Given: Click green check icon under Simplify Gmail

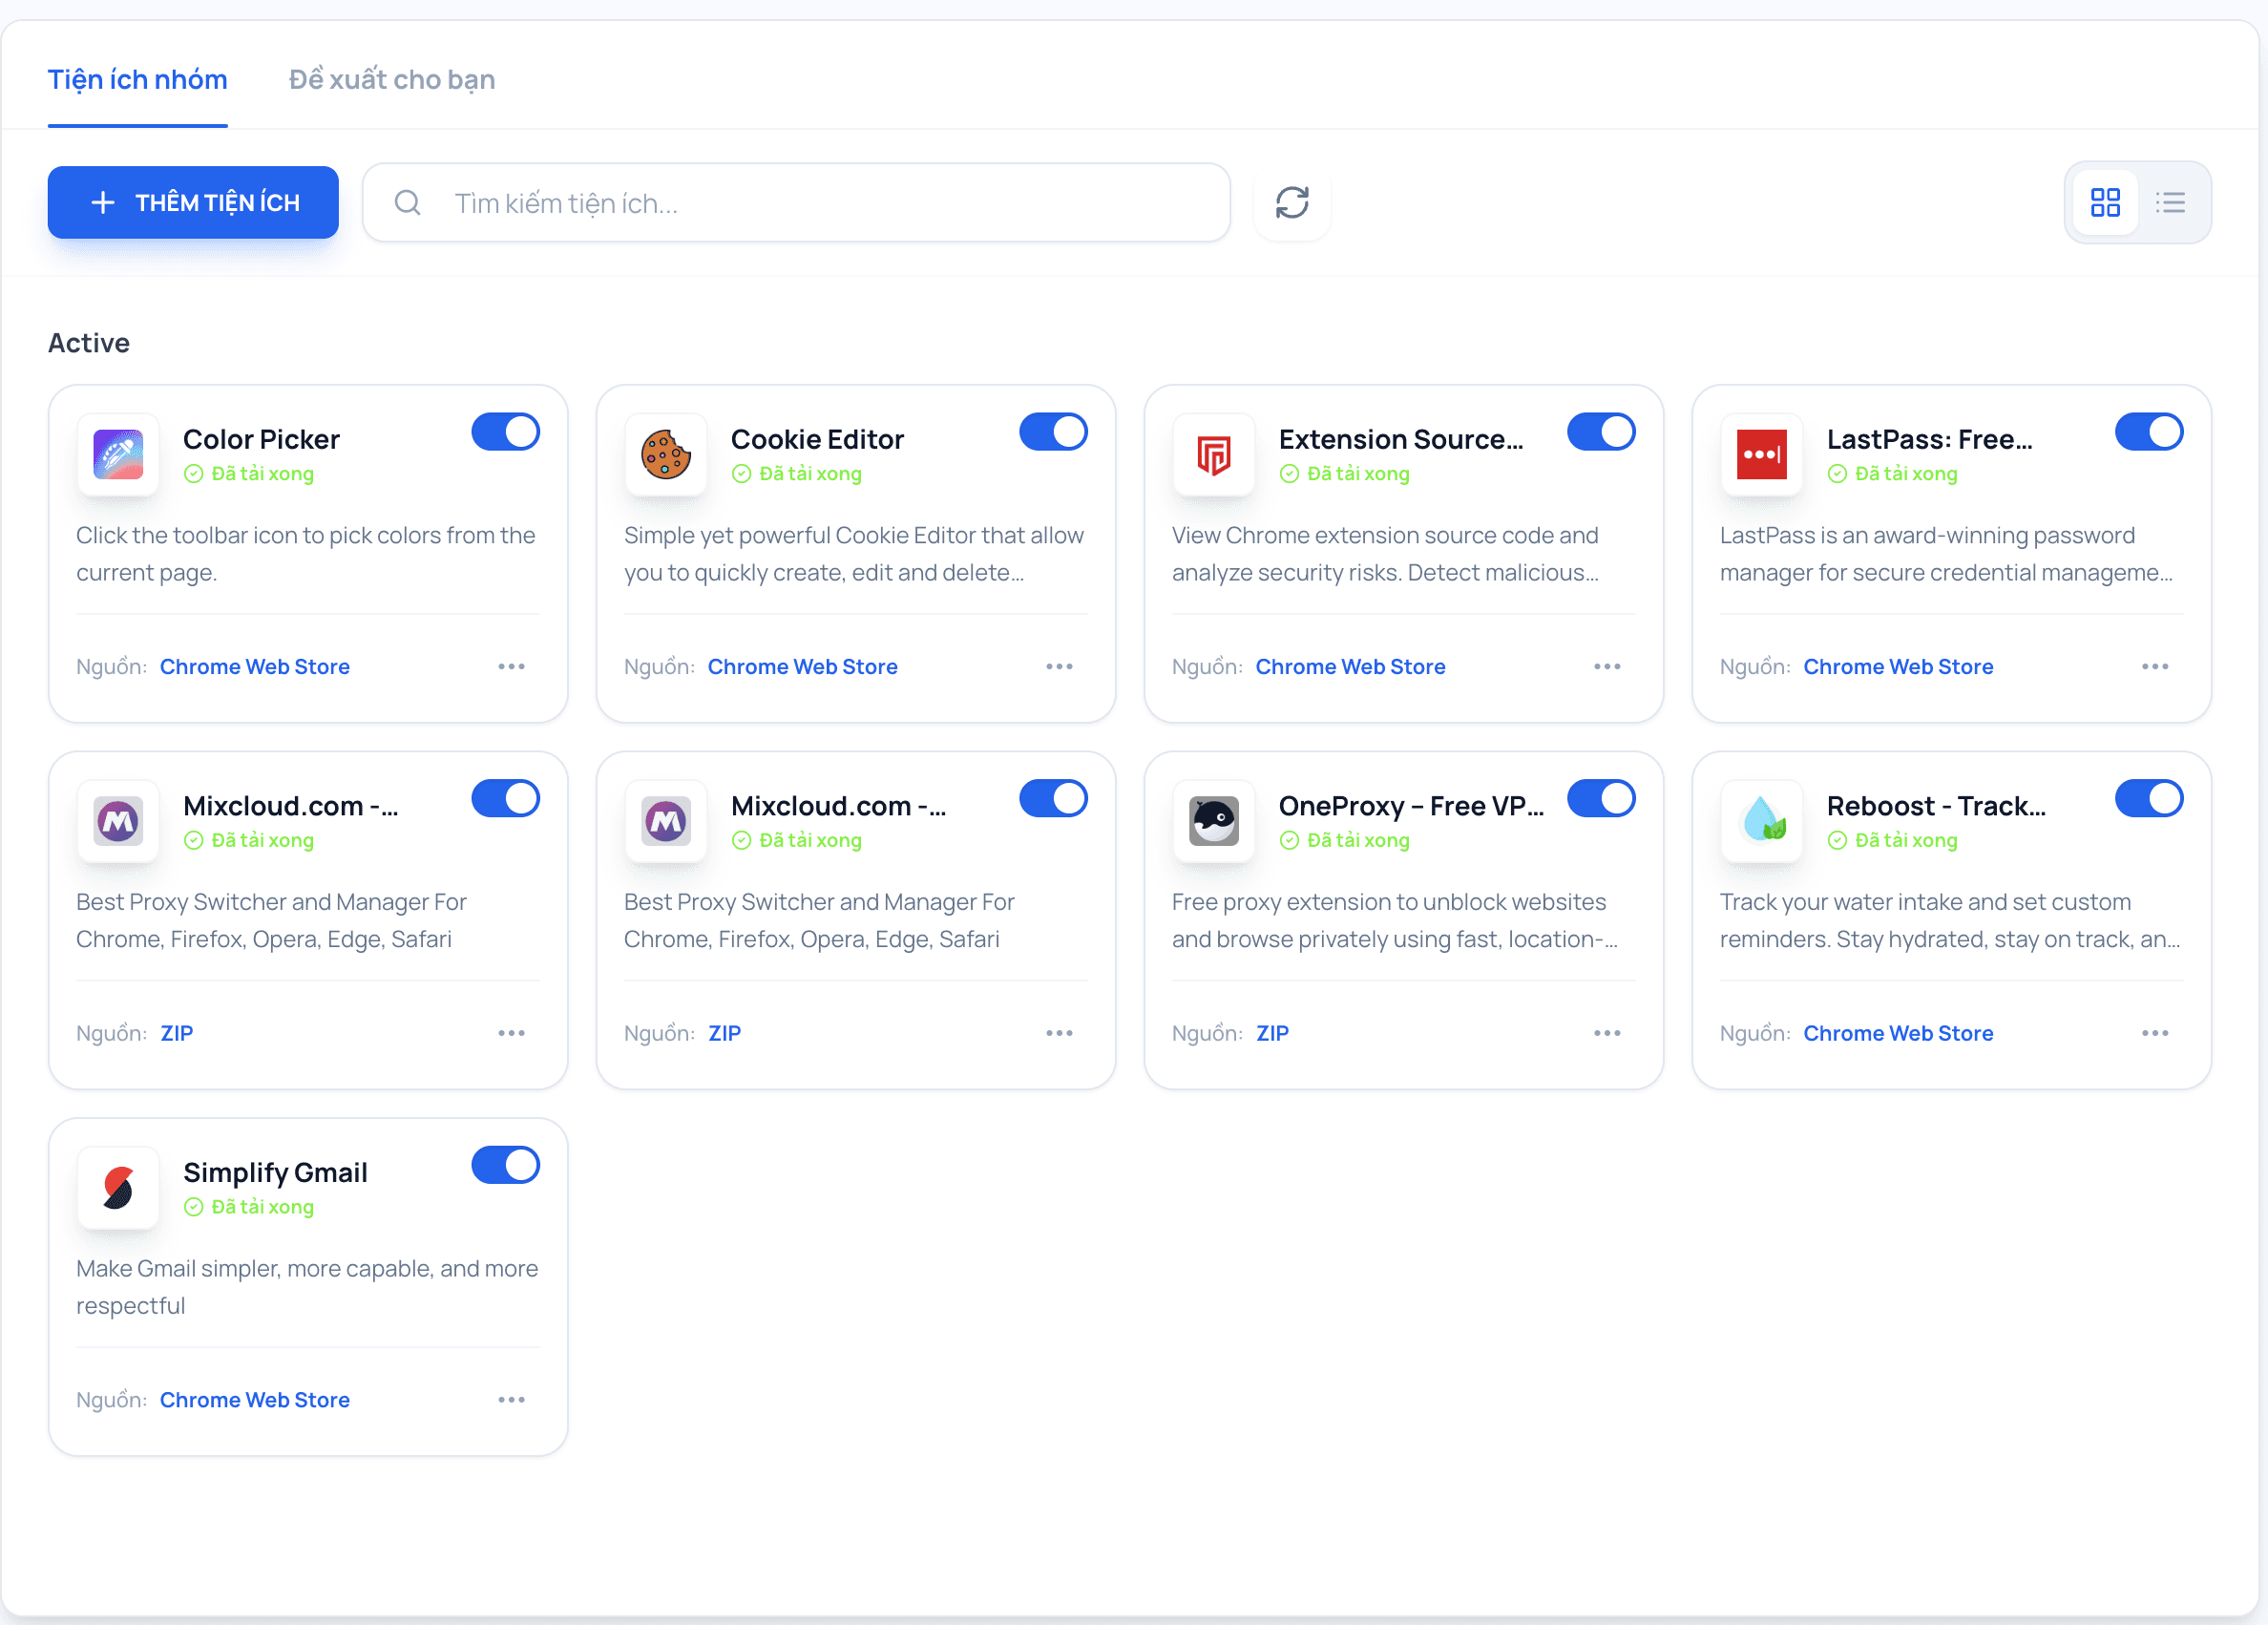Looking at the screenshot, I should click(x=194, y=1207).
